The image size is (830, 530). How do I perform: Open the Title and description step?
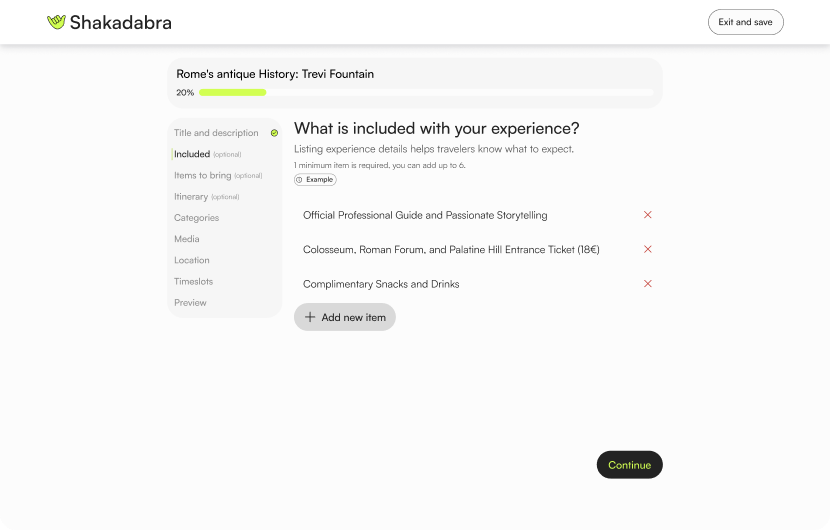216,133
